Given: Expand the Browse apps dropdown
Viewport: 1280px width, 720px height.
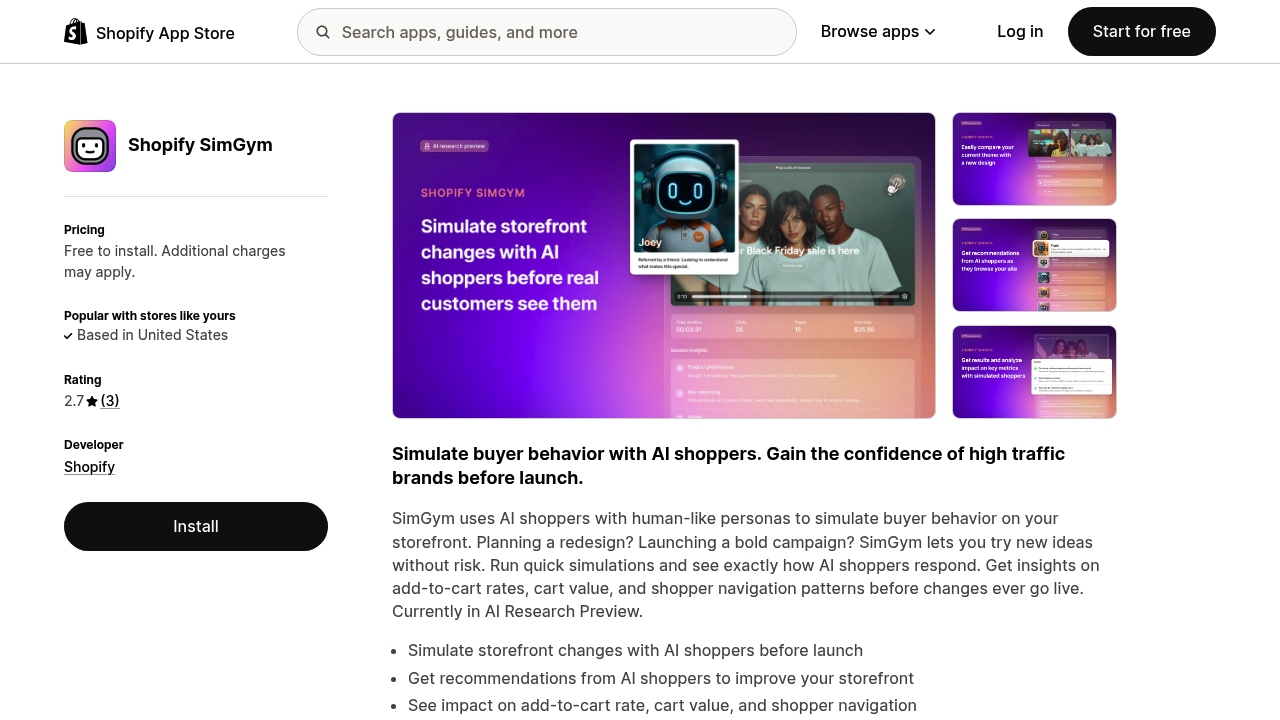Looking at the screenshot, I should click(x=930, y=31).
